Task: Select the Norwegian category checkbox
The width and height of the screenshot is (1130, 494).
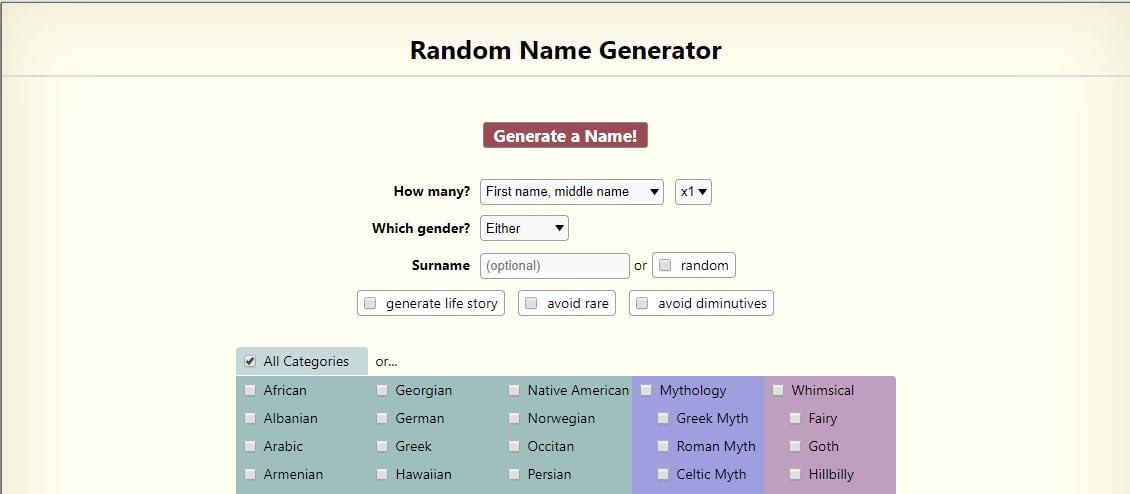Action: pyautogui.click(x=514, y=418)
